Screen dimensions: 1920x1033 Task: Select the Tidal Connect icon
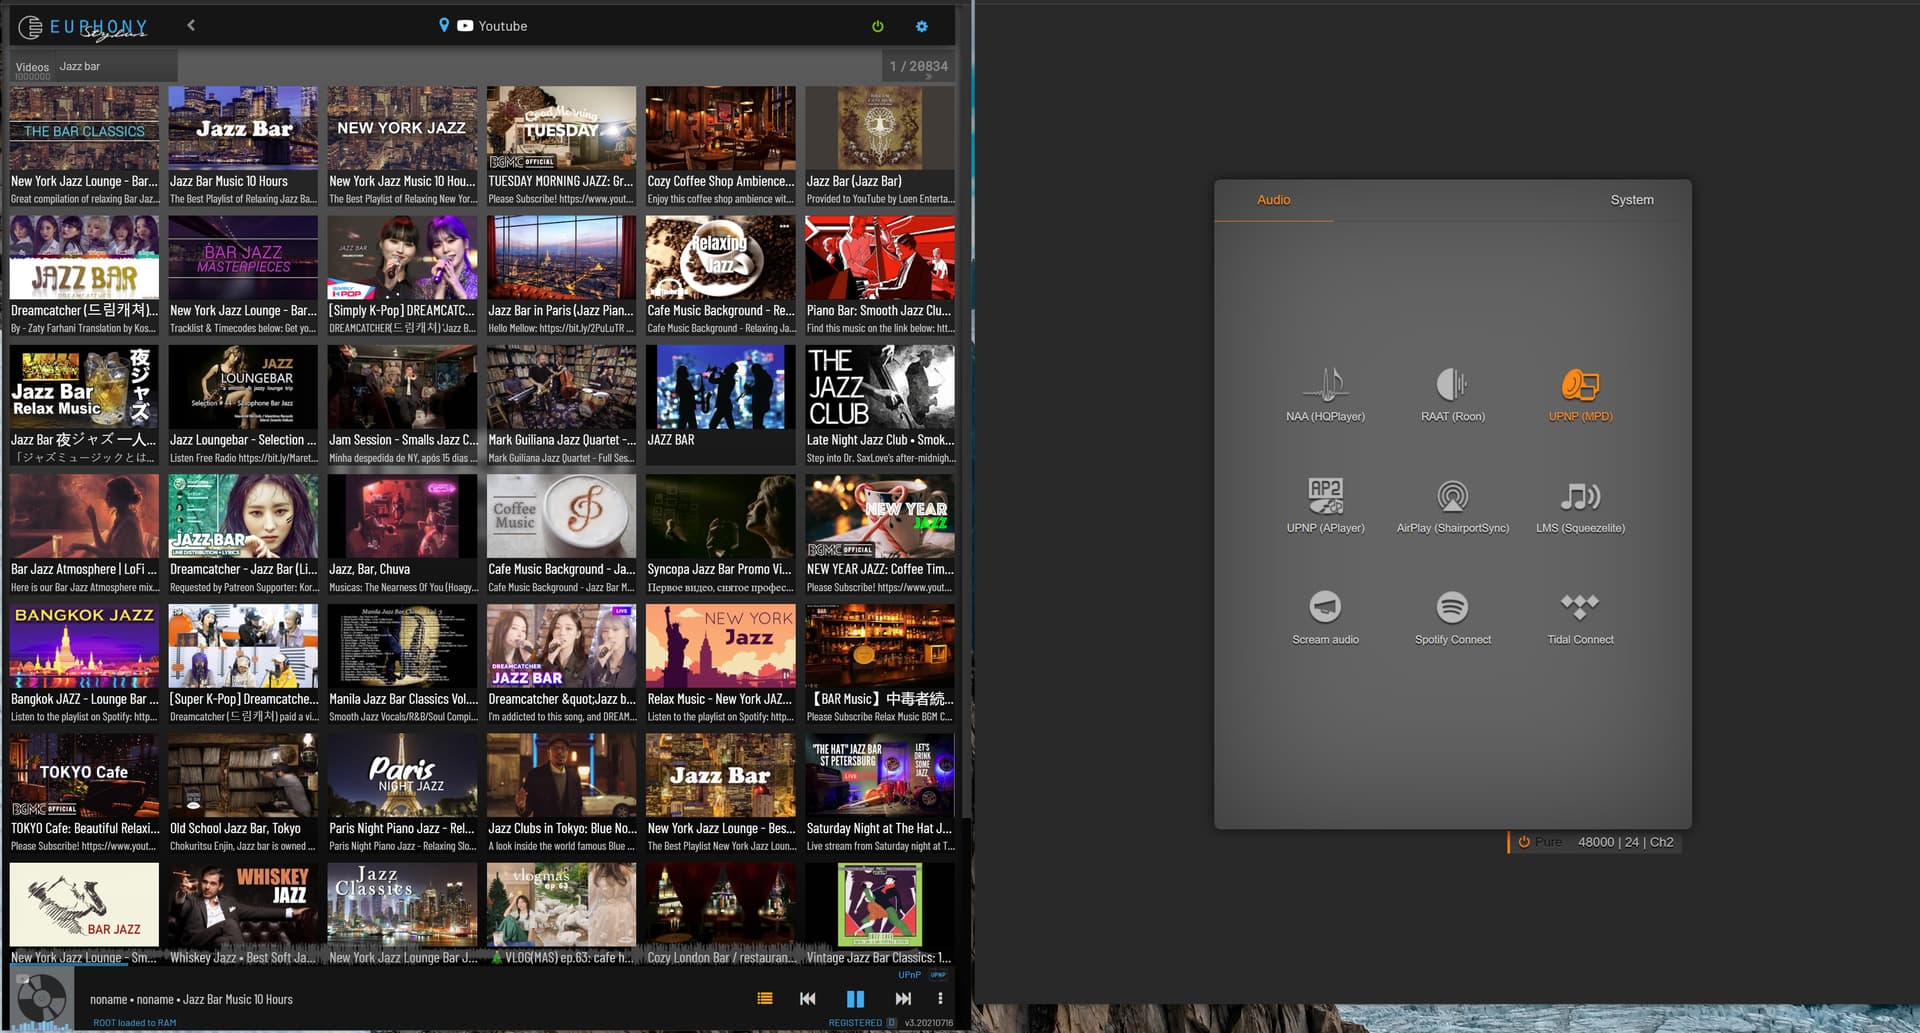point(1580,608)
